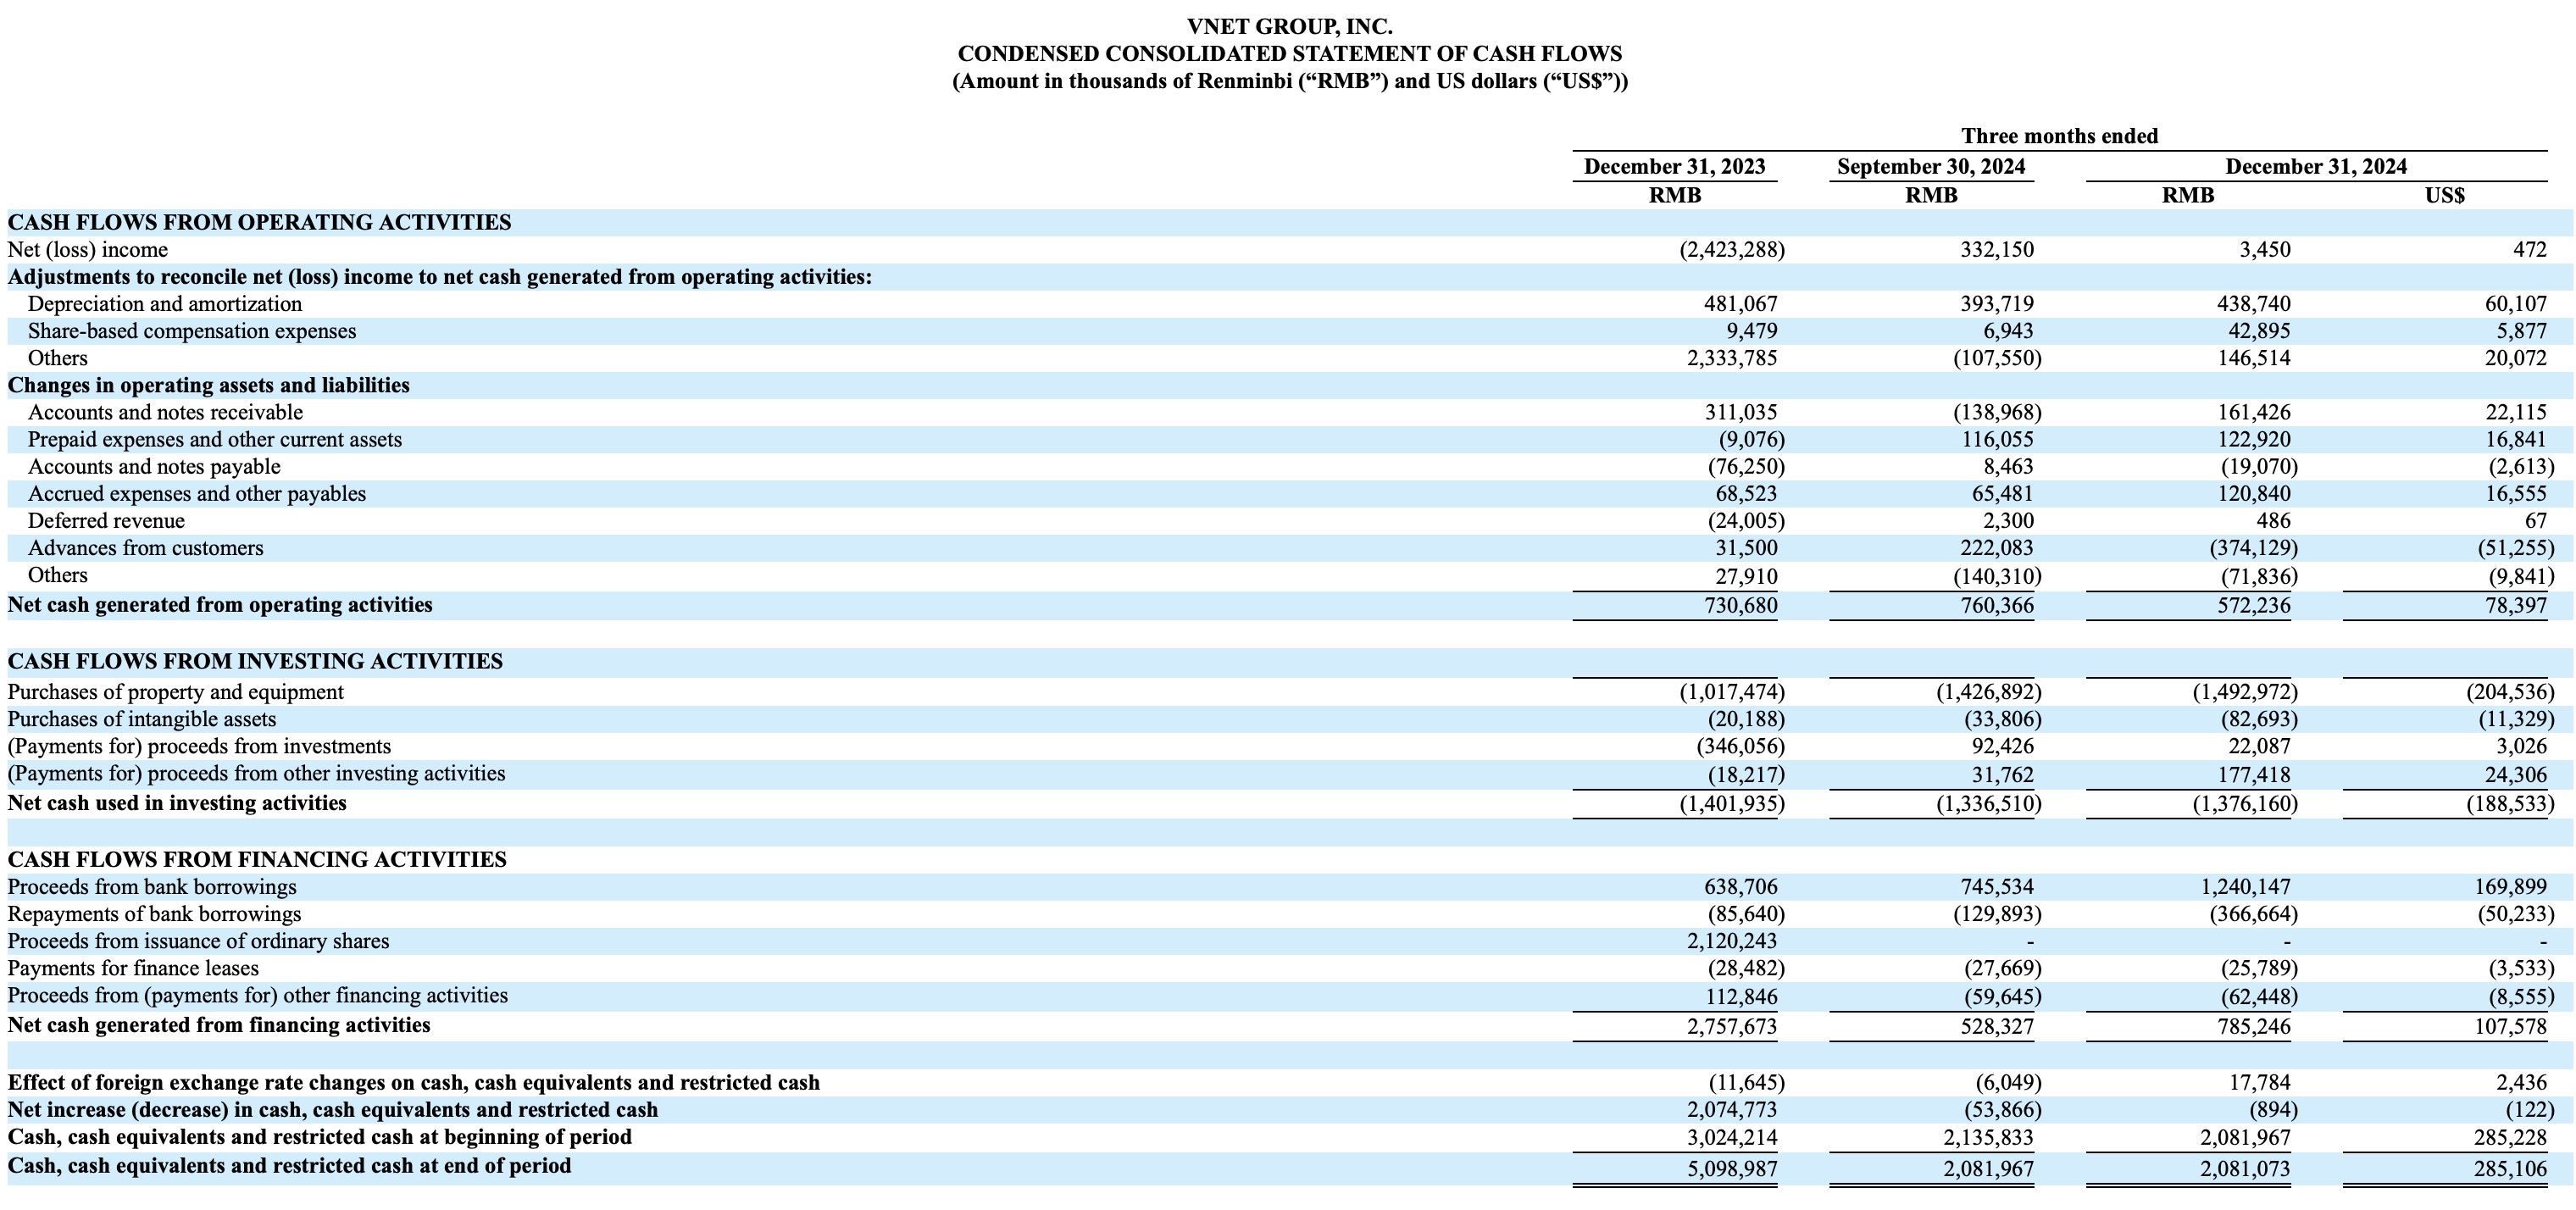The width and height of the screenshot is (2576, 1210).
Task: Select 'Accounts and notes receivable' label
Action: click(165, 413)
